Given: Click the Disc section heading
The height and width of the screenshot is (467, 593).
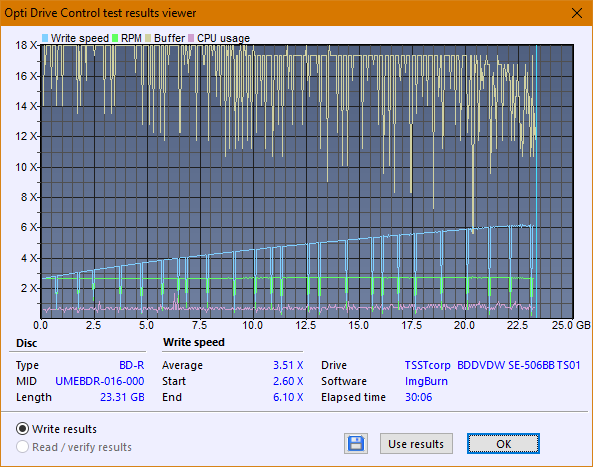Looking at the screenshot, I should (26, 343).
